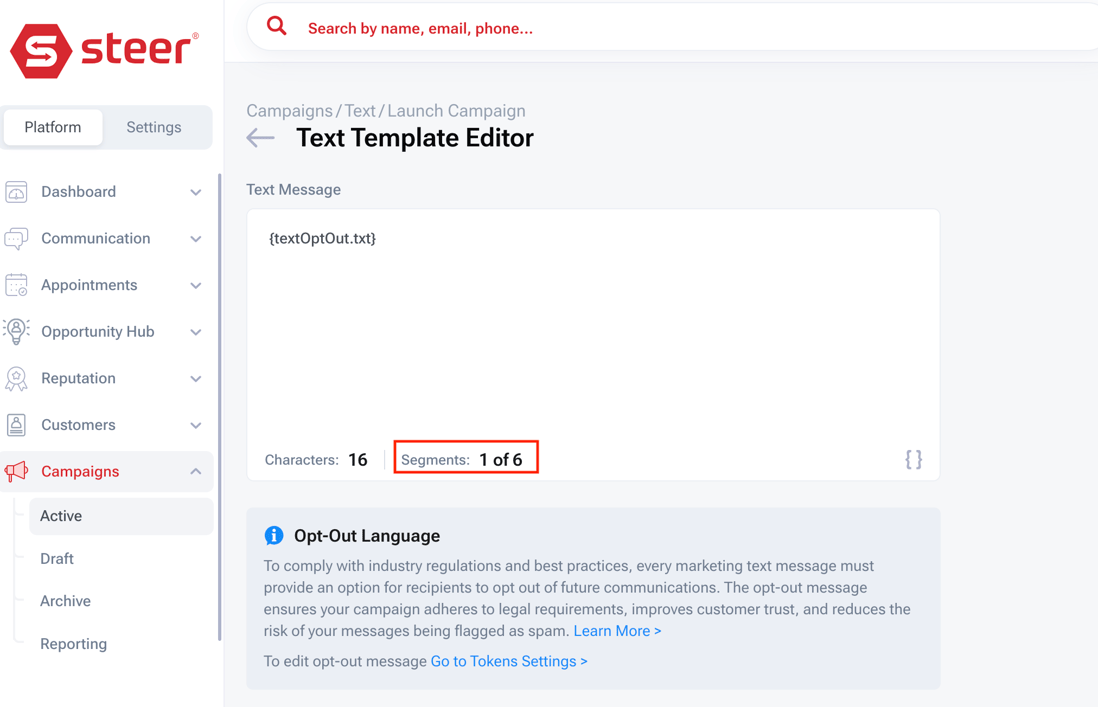Screen dimensions: 1098x707
Task: Click the blue Opt-Out info icon
Action: tap(274, 536)
